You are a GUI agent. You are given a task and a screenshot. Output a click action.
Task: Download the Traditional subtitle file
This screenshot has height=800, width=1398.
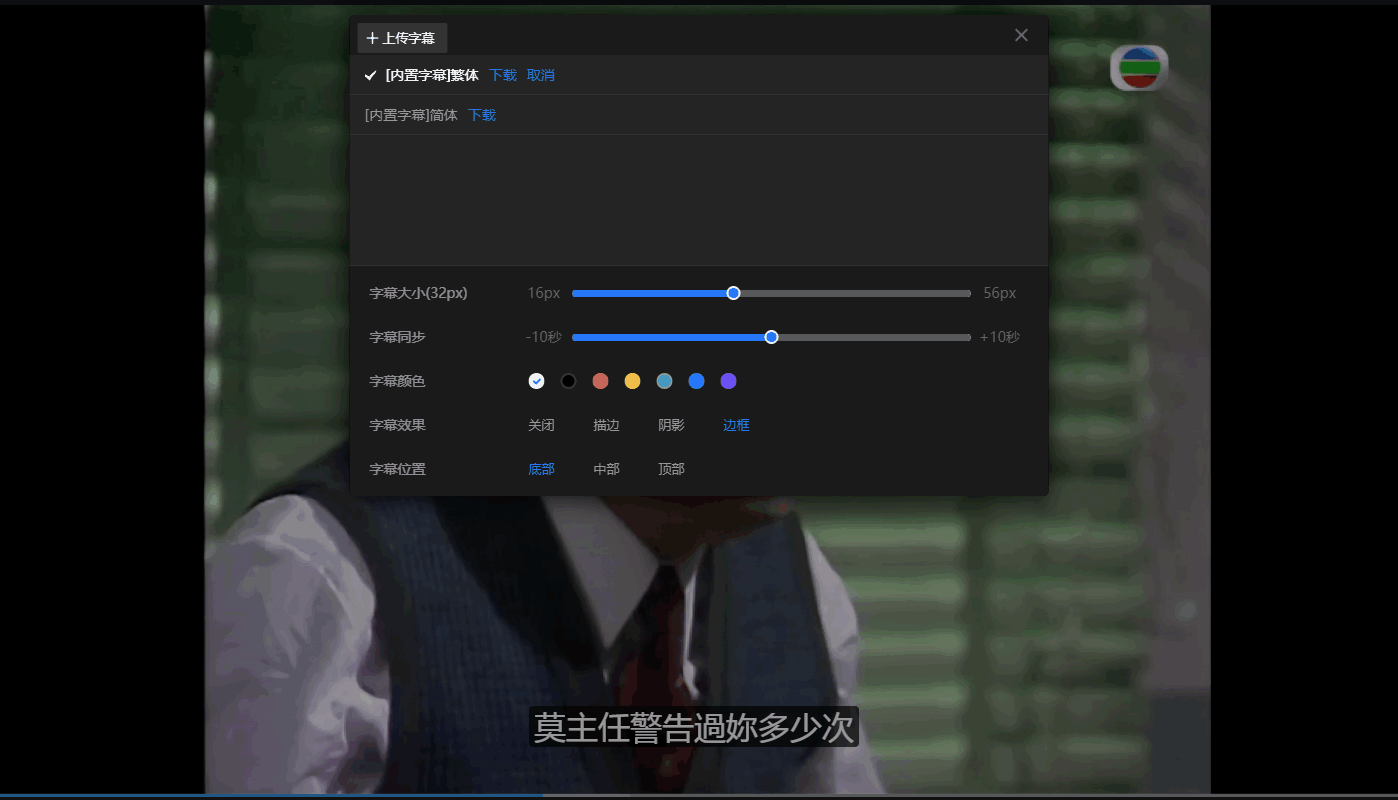click(x=503, y=75)
